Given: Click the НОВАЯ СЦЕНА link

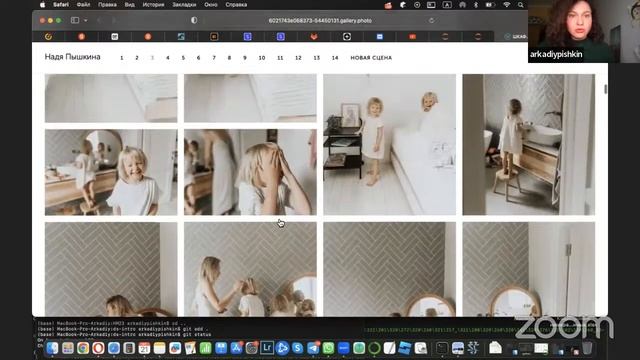Looking at the screenshot, I should (371, 58).
